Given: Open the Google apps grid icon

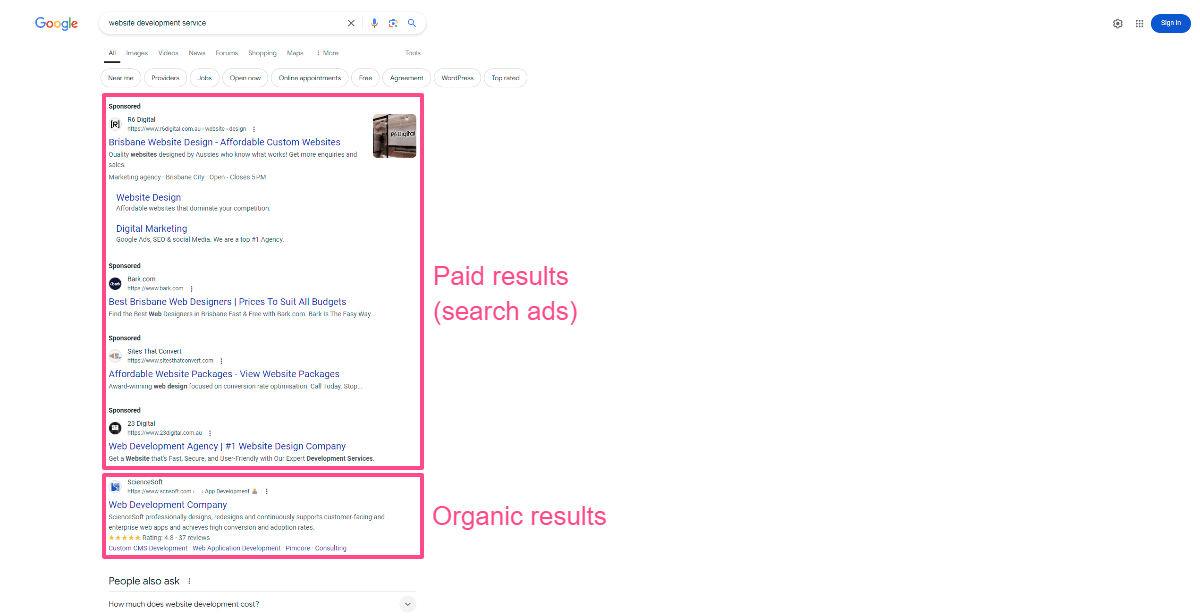Looking at the screenshot, I should click(x=1139, y=23).
